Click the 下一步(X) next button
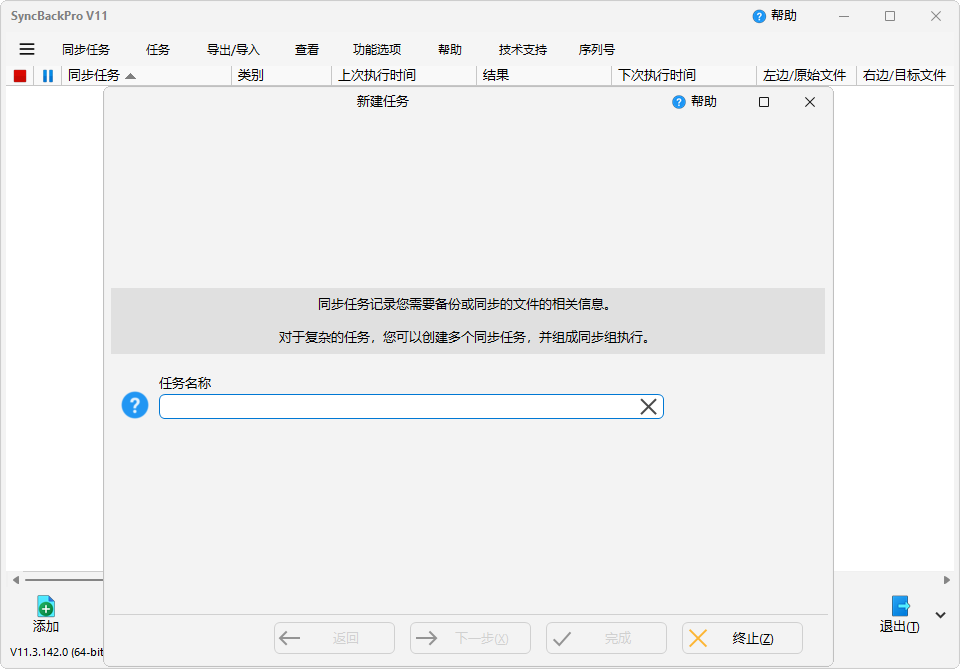960x669 pixels. click(470, 638)
